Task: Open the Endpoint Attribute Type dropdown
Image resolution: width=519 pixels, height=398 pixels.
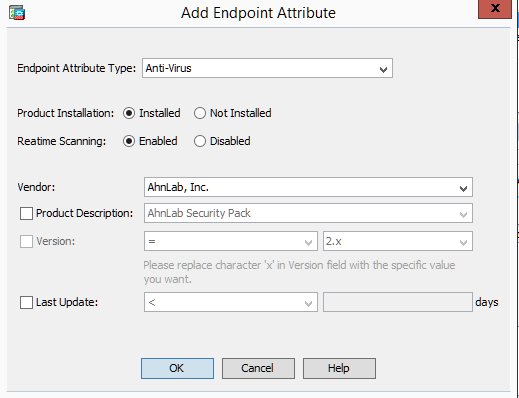Action: click(267, 68)
